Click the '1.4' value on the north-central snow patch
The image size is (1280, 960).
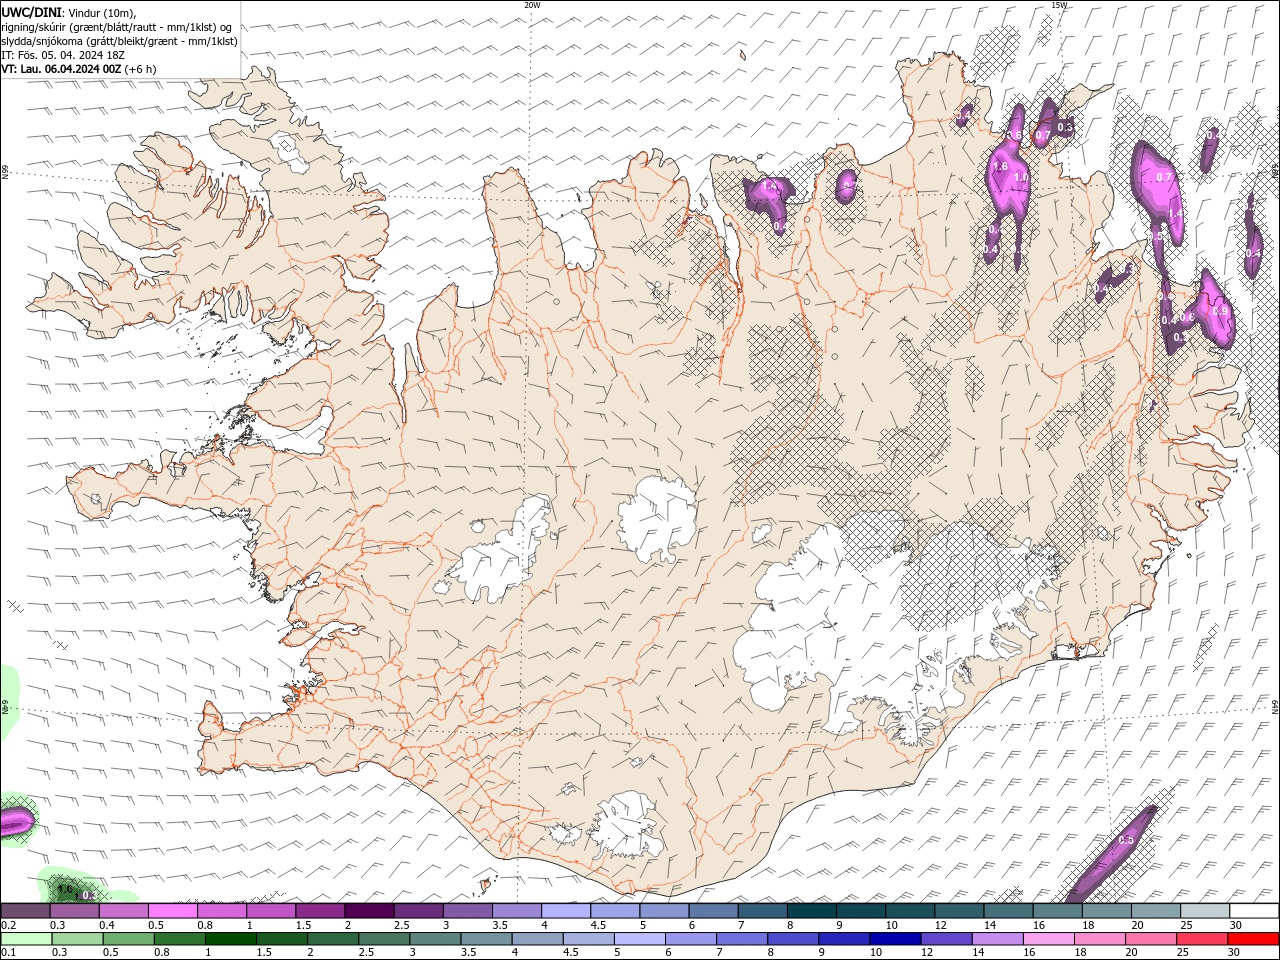tap(770, 187)
